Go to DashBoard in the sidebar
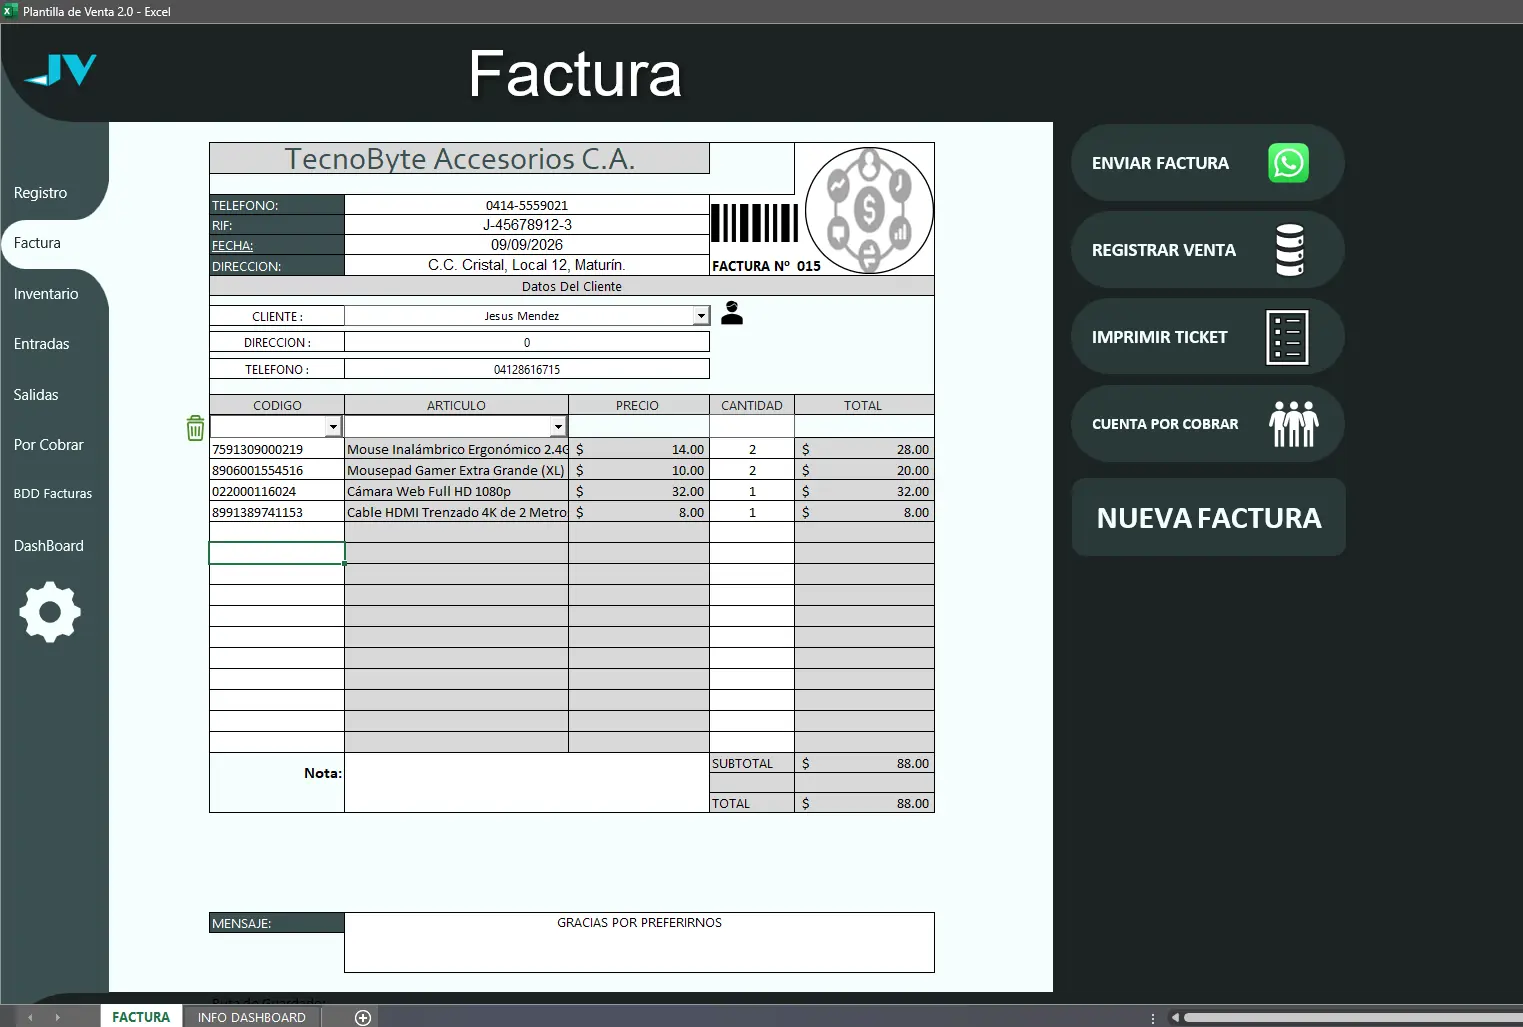1523x1027 pixels. 49,546
